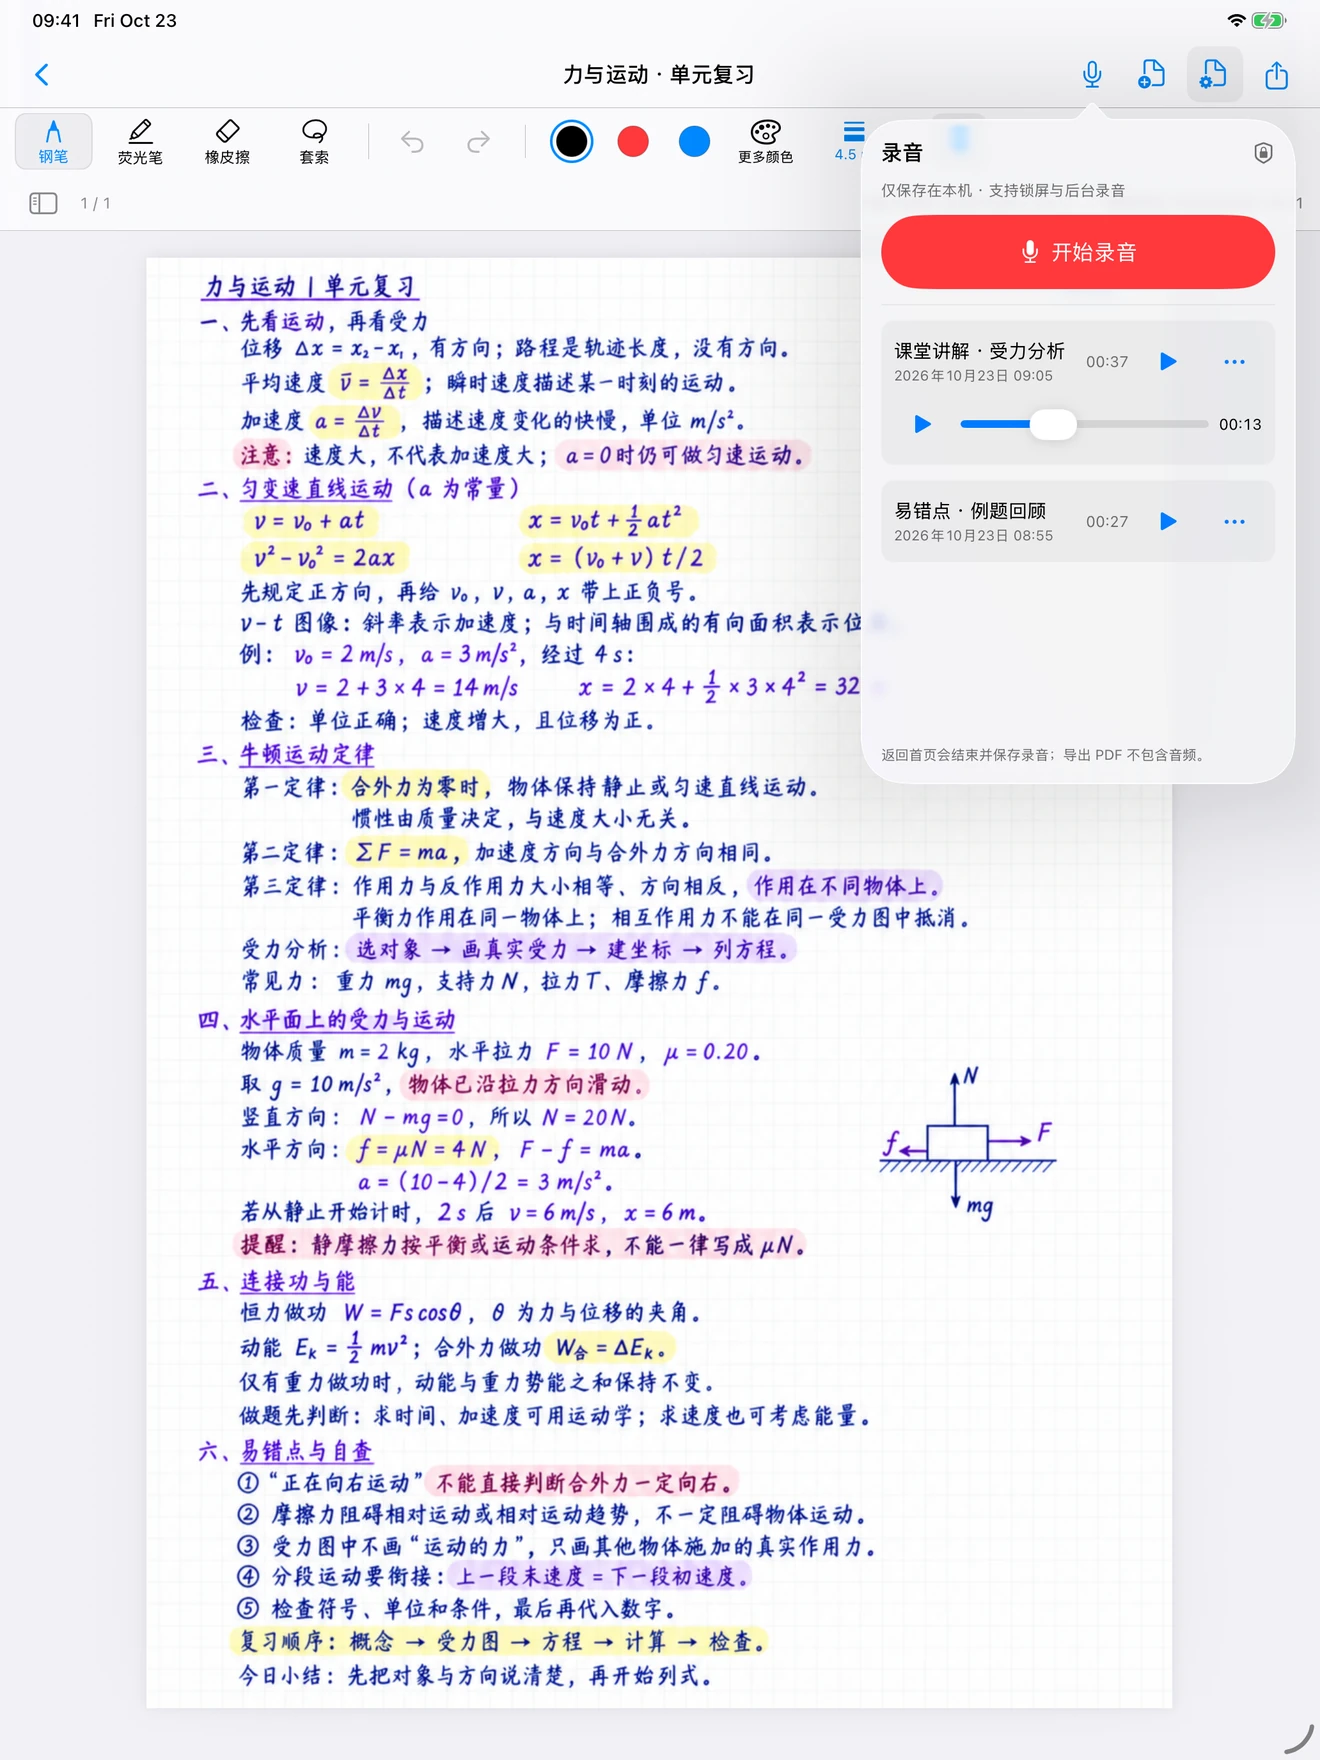This screenshot has width=1320, height=1760.
Task: Toggle the page sidebar panel
Action: pos(43,204)
